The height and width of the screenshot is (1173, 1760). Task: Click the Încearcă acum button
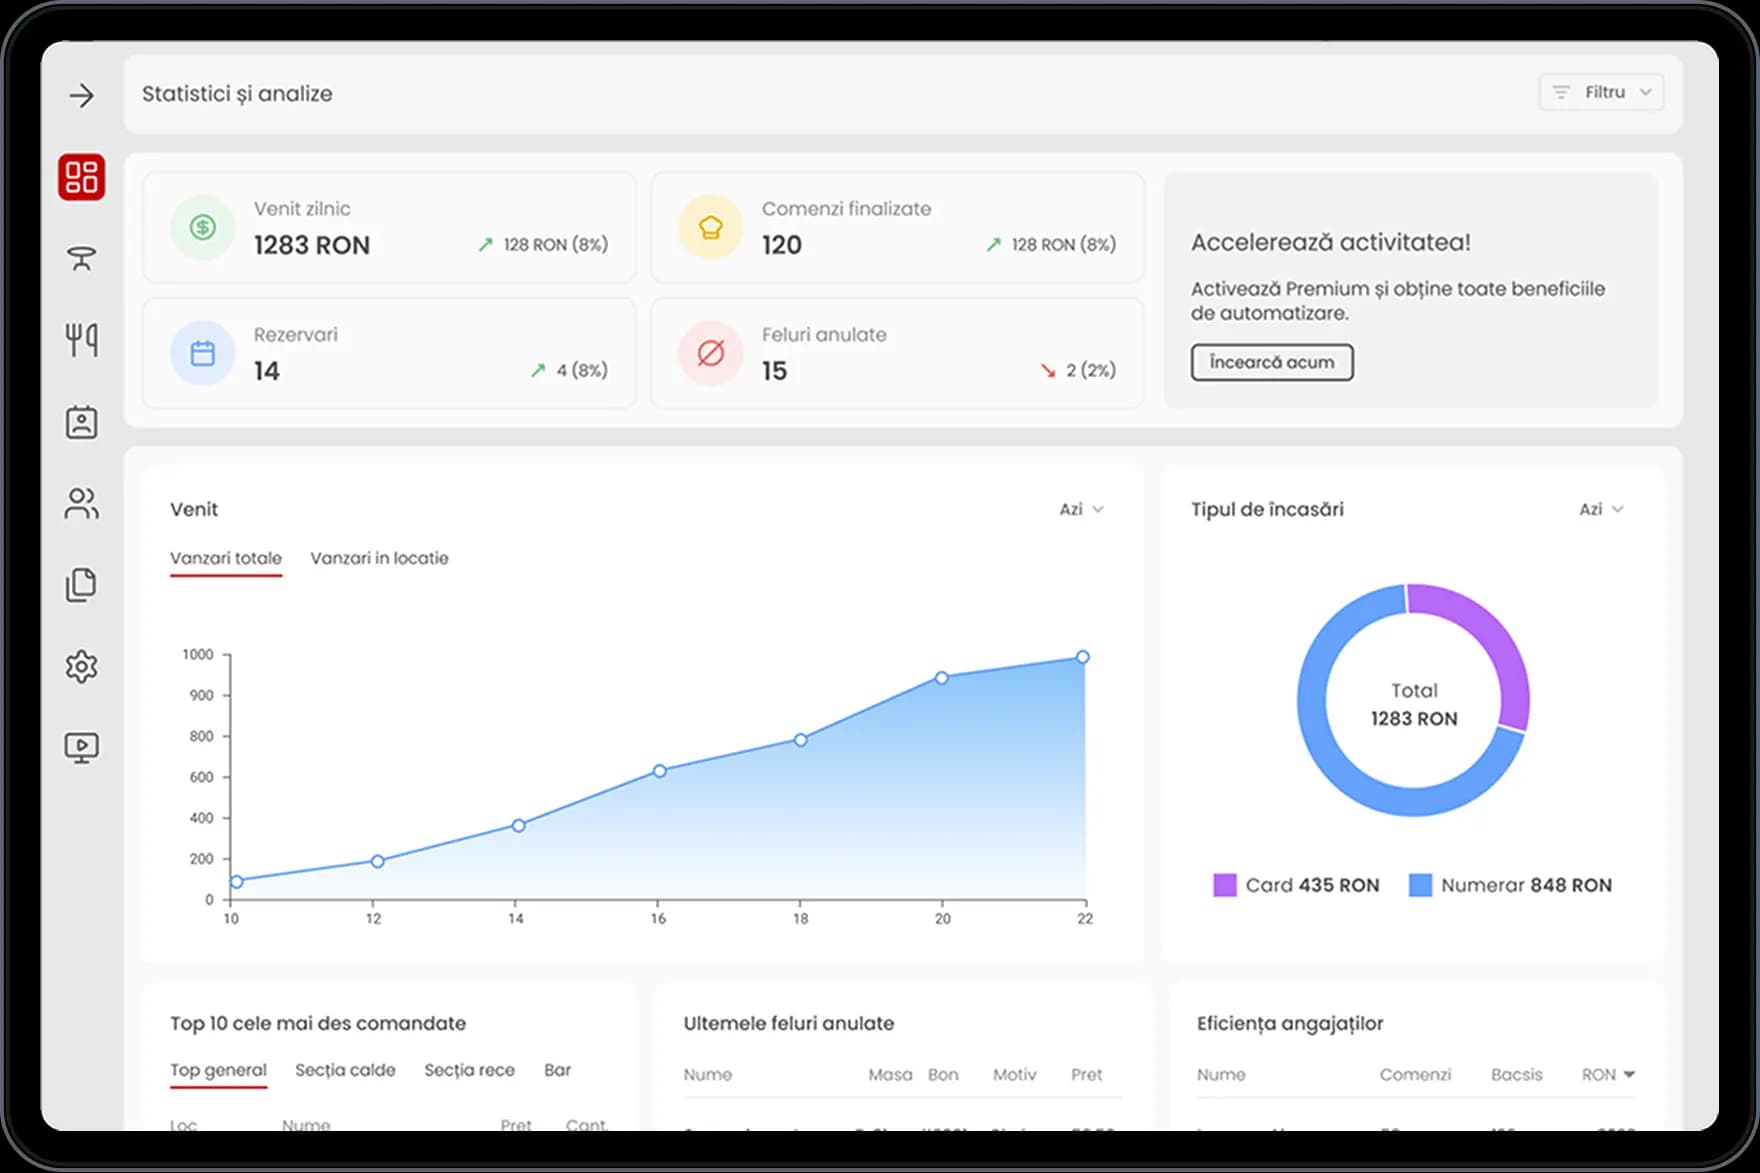(x=1271, y=362)
